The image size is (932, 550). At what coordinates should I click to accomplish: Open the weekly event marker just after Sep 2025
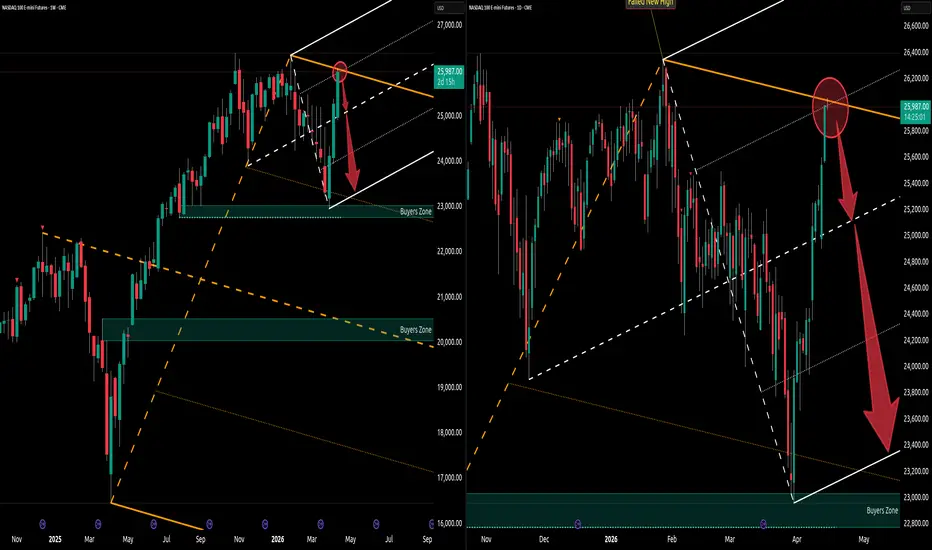pos(209,524)
